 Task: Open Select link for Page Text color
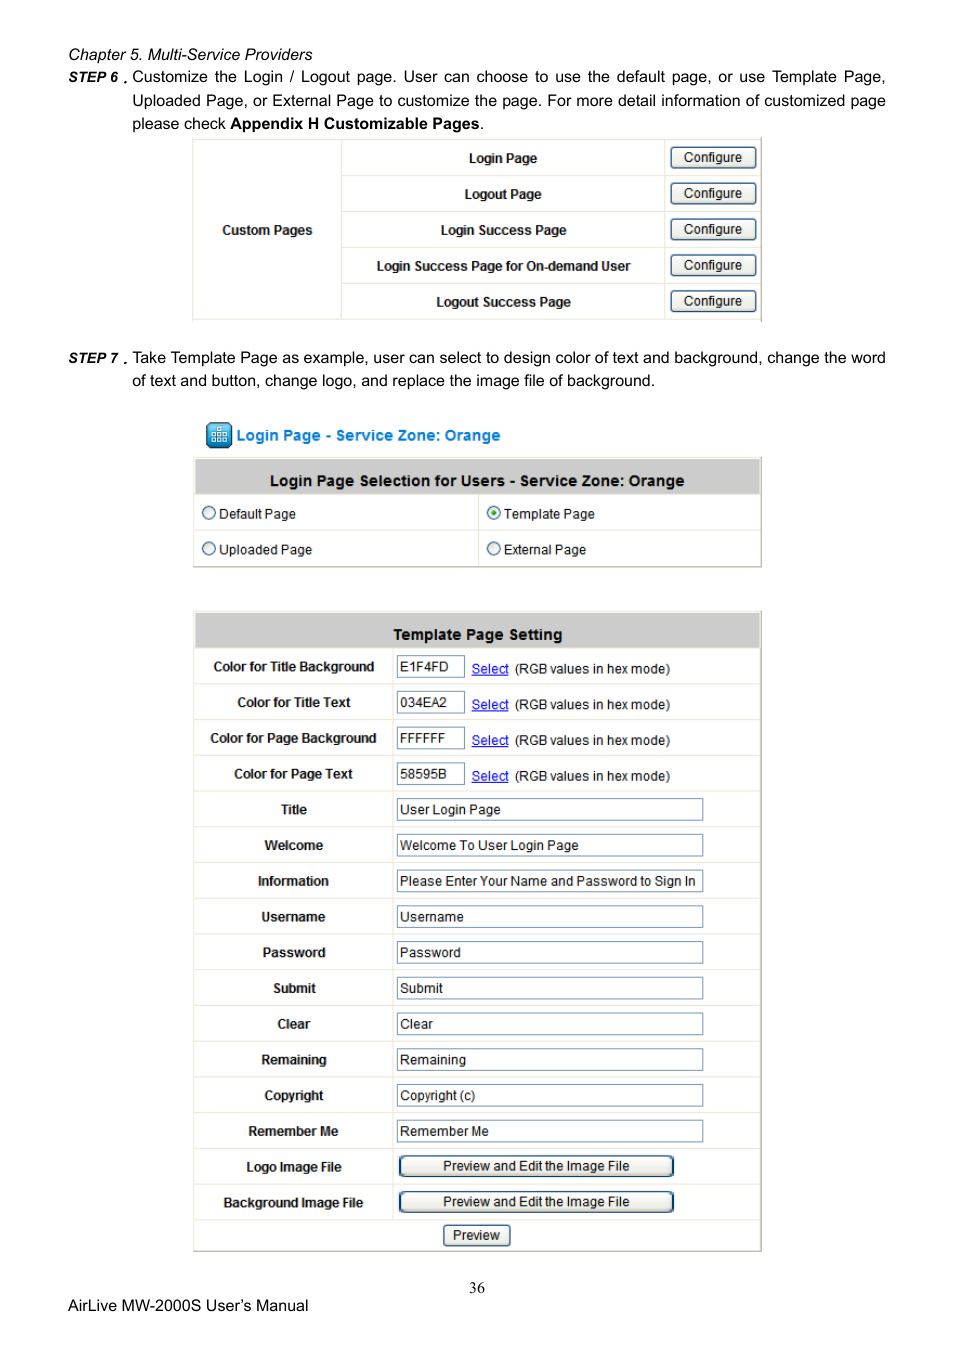click(x=490, y=776)
